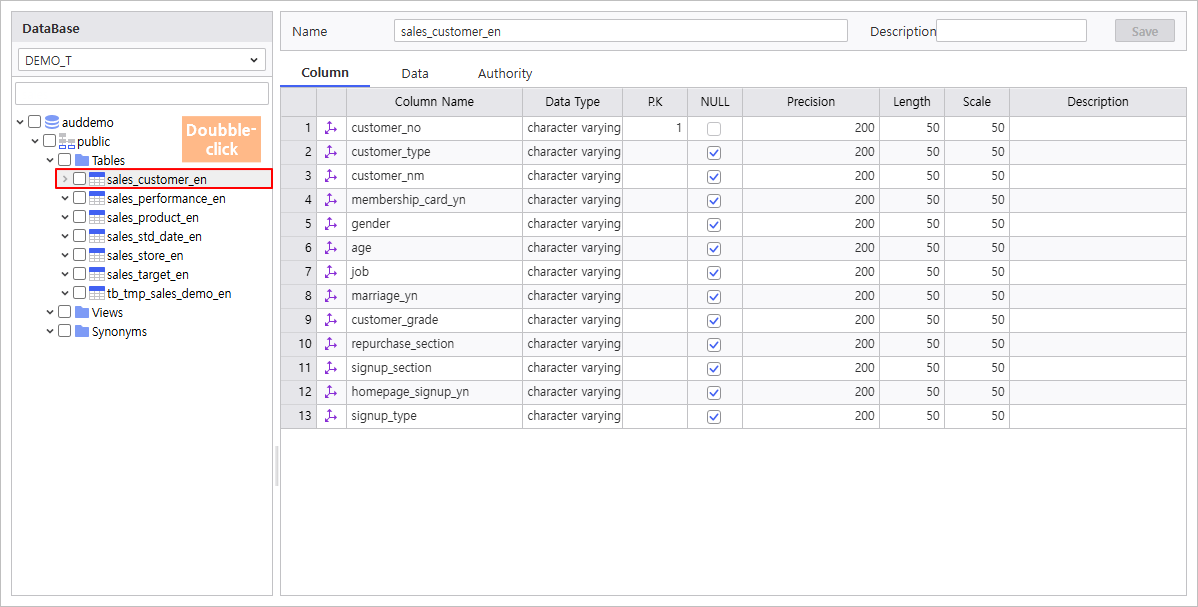Check the sales_store_en tree checkbox
This screenshot has height=607, width=1198.
pyautogui.click(x=79, y=255)
